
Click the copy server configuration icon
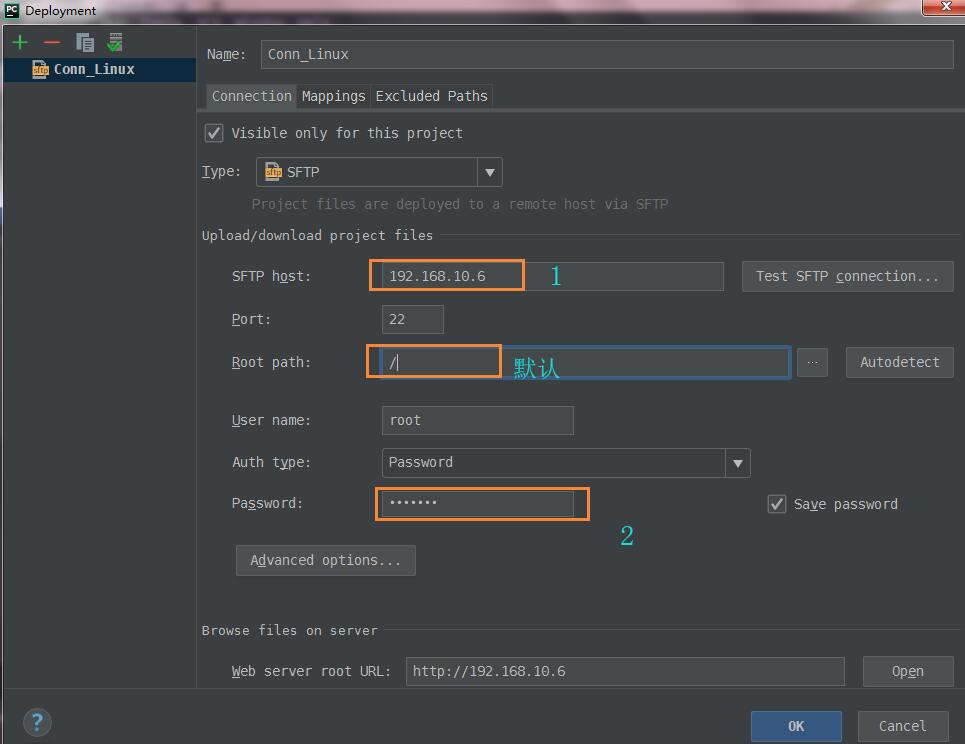[85, 42]
